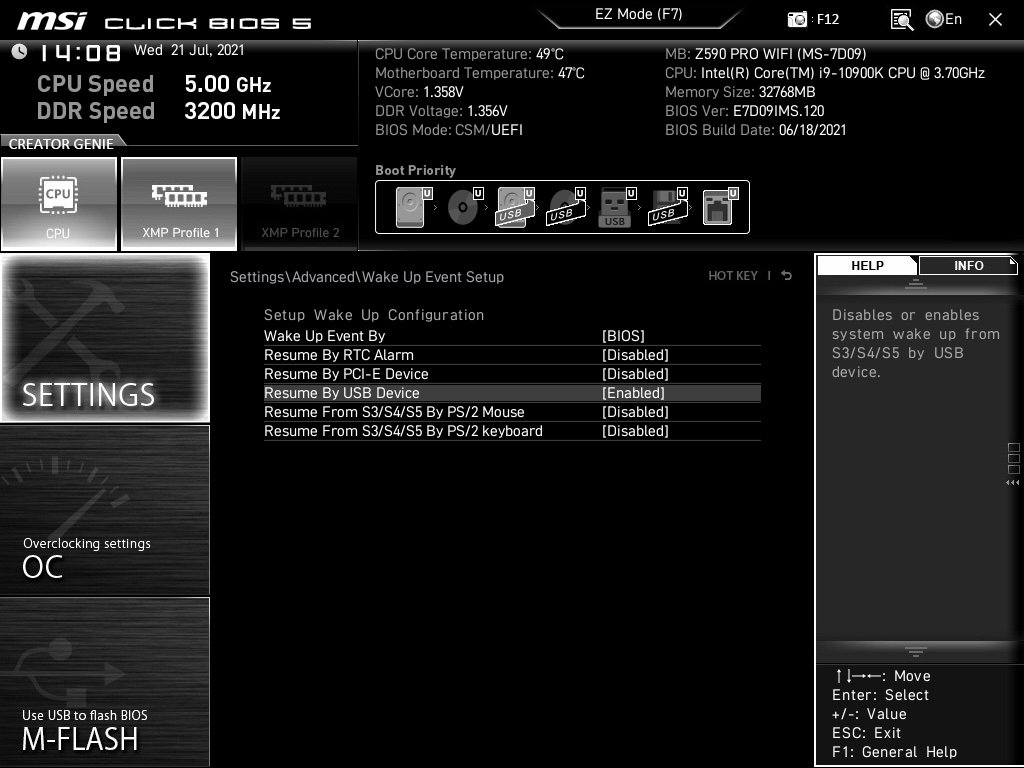Change Resume By RTC Alarm value

click(x=635, y=355)
